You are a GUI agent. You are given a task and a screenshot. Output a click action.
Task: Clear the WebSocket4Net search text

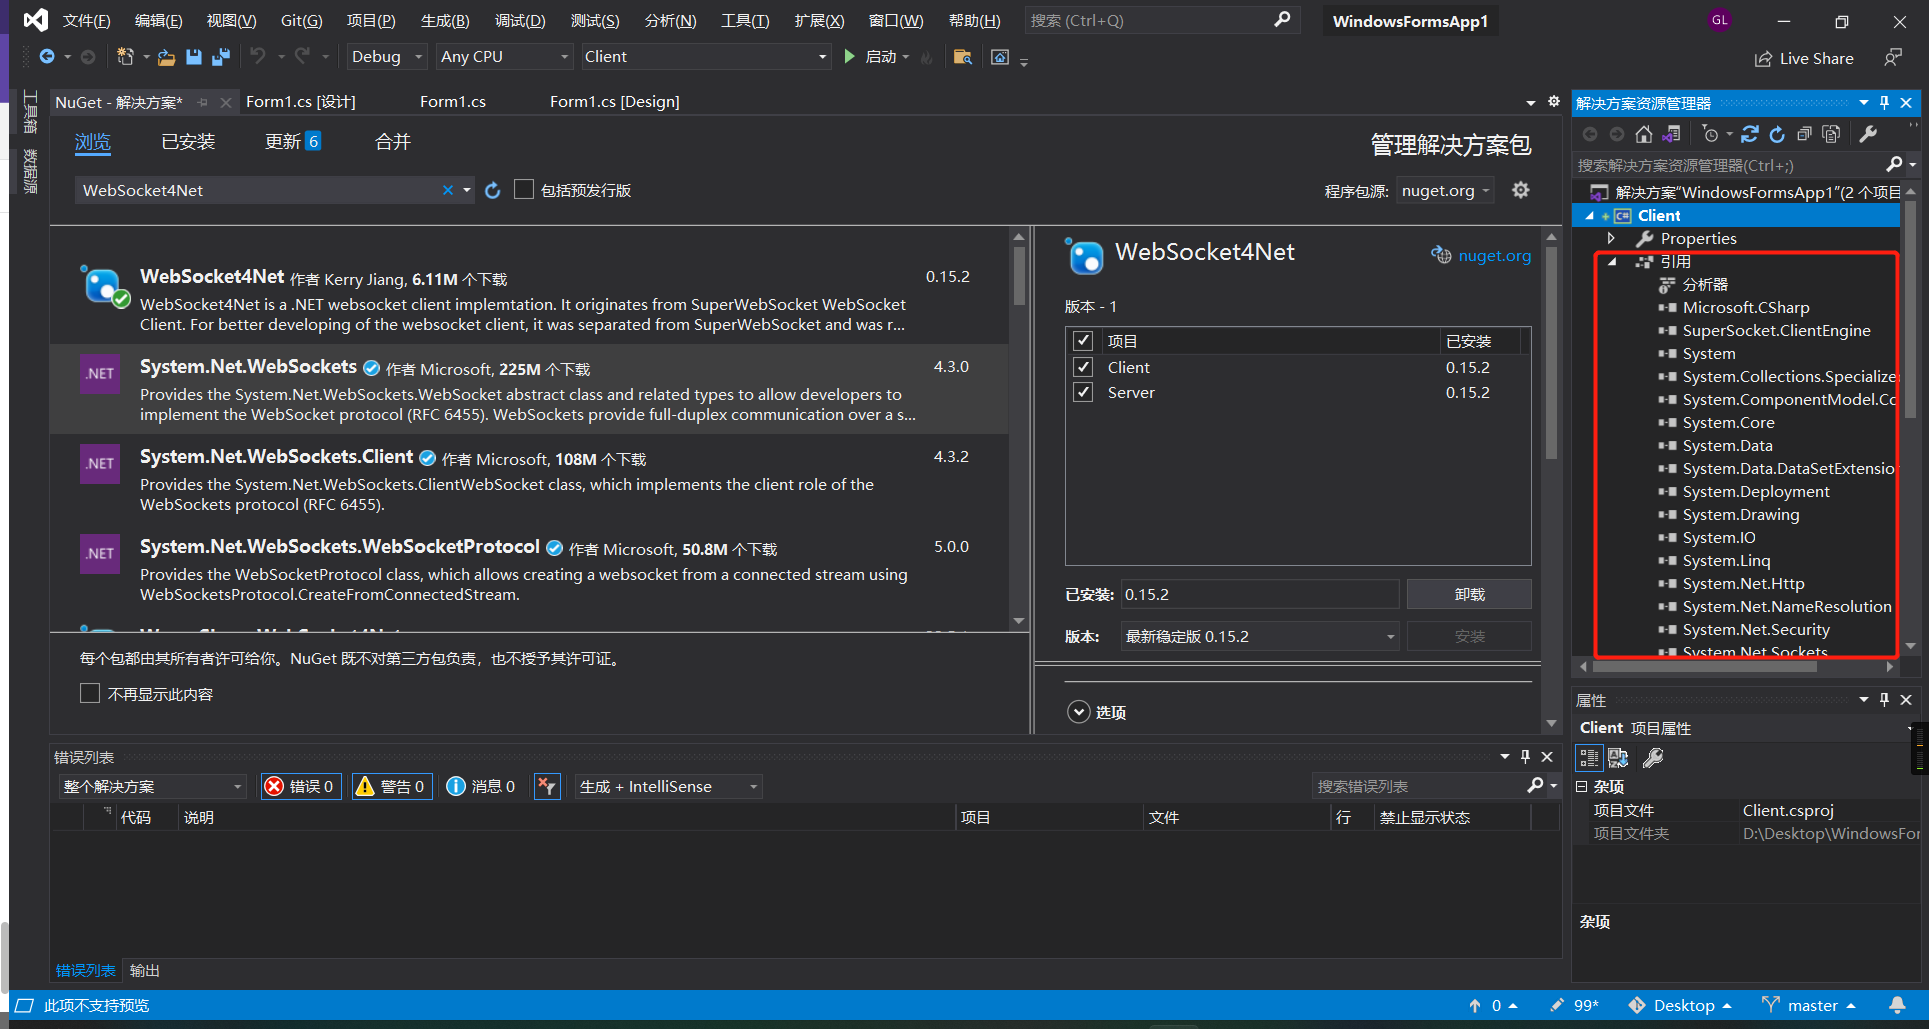pyautogui.click(x=448, y=190)
